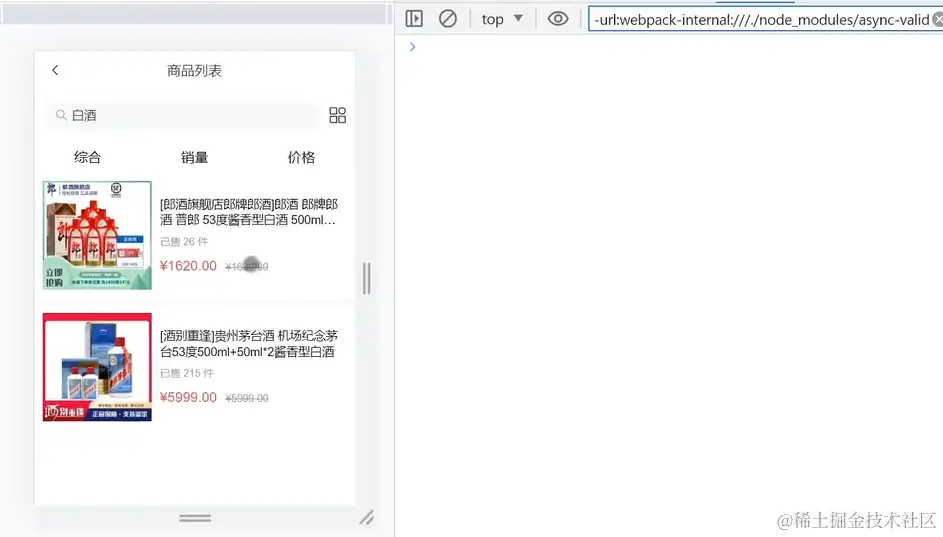Open the 茅台酒 product thumbnail
Screen dimensions: 943x537
(x=97, y=367)
